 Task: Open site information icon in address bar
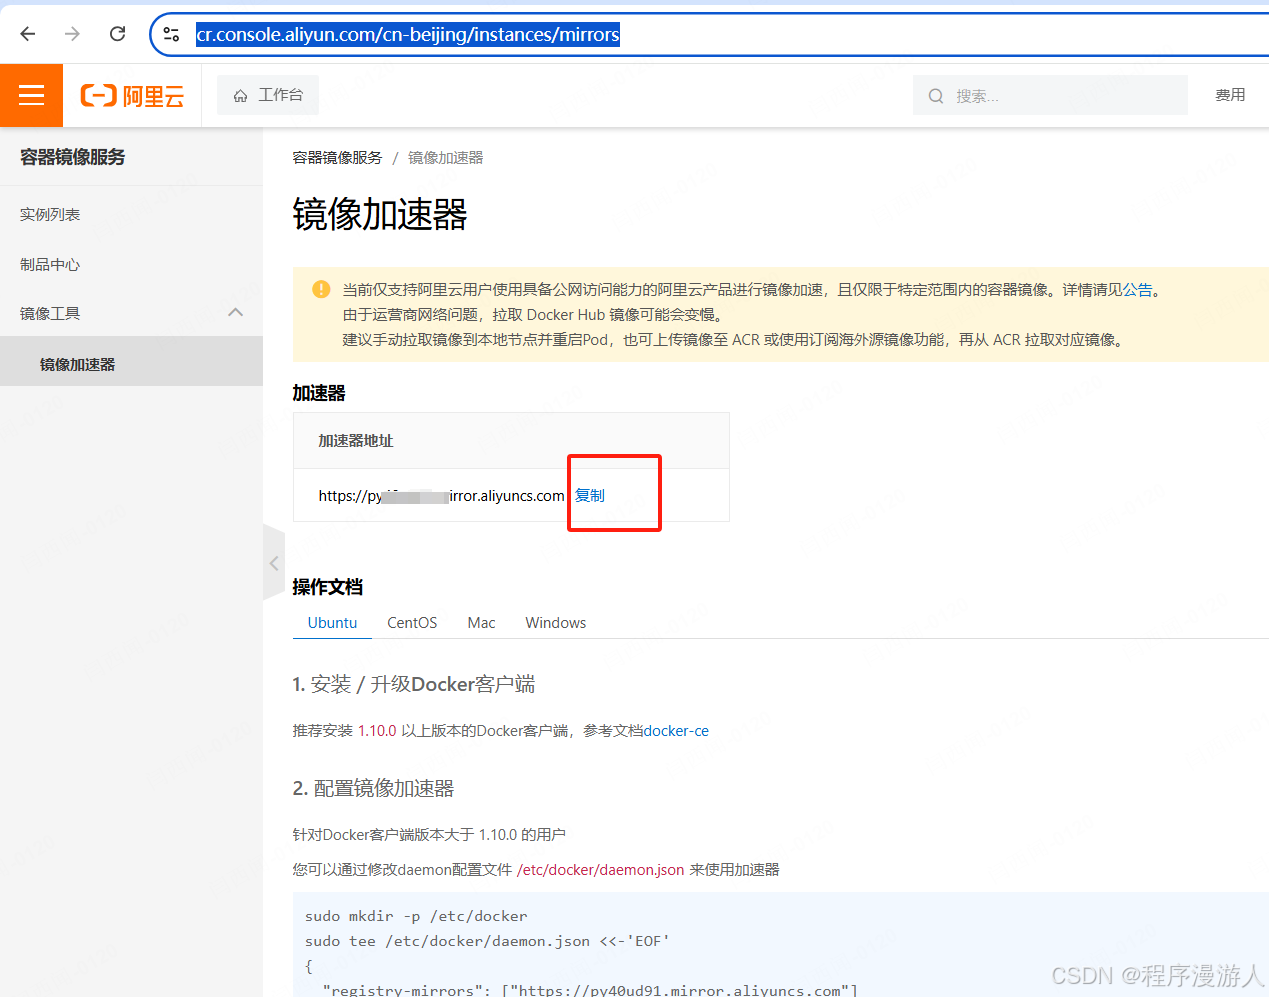171,34
